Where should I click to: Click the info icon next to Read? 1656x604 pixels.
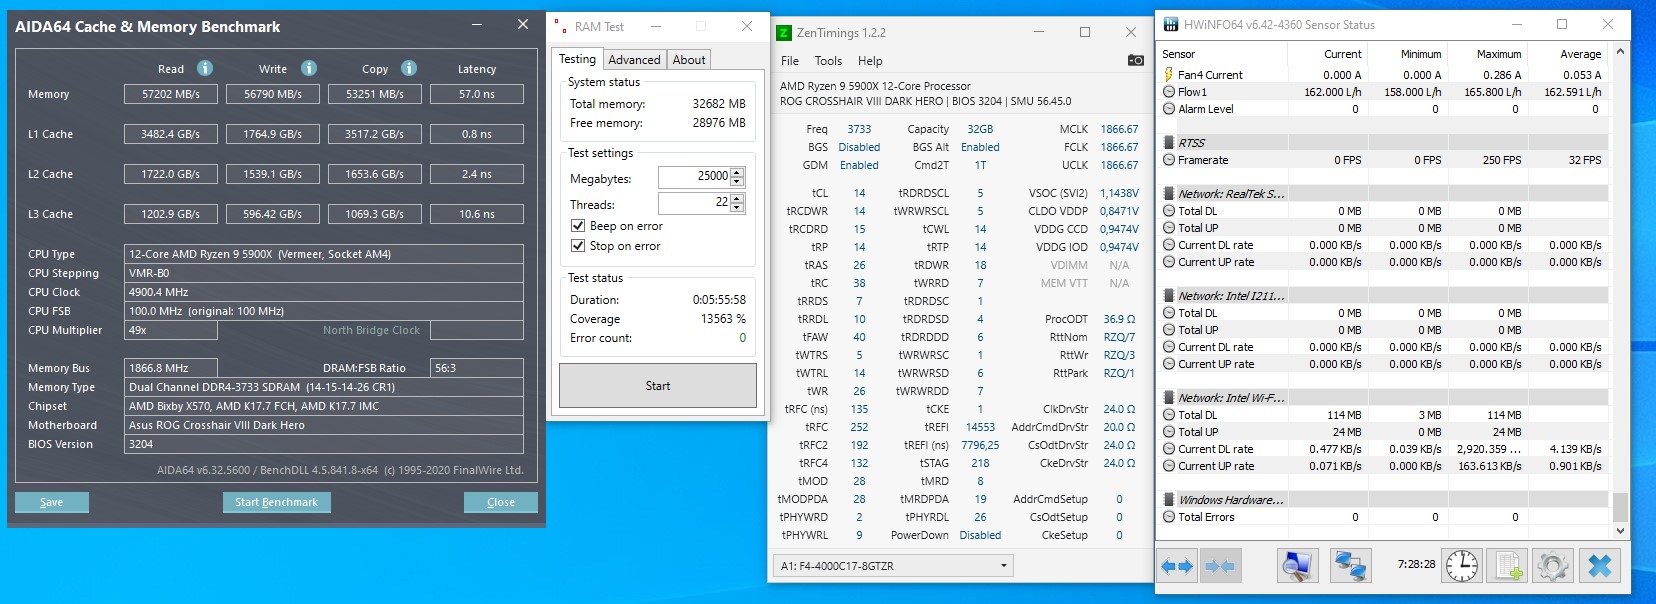pyautogui.click(x=205, y=68)
